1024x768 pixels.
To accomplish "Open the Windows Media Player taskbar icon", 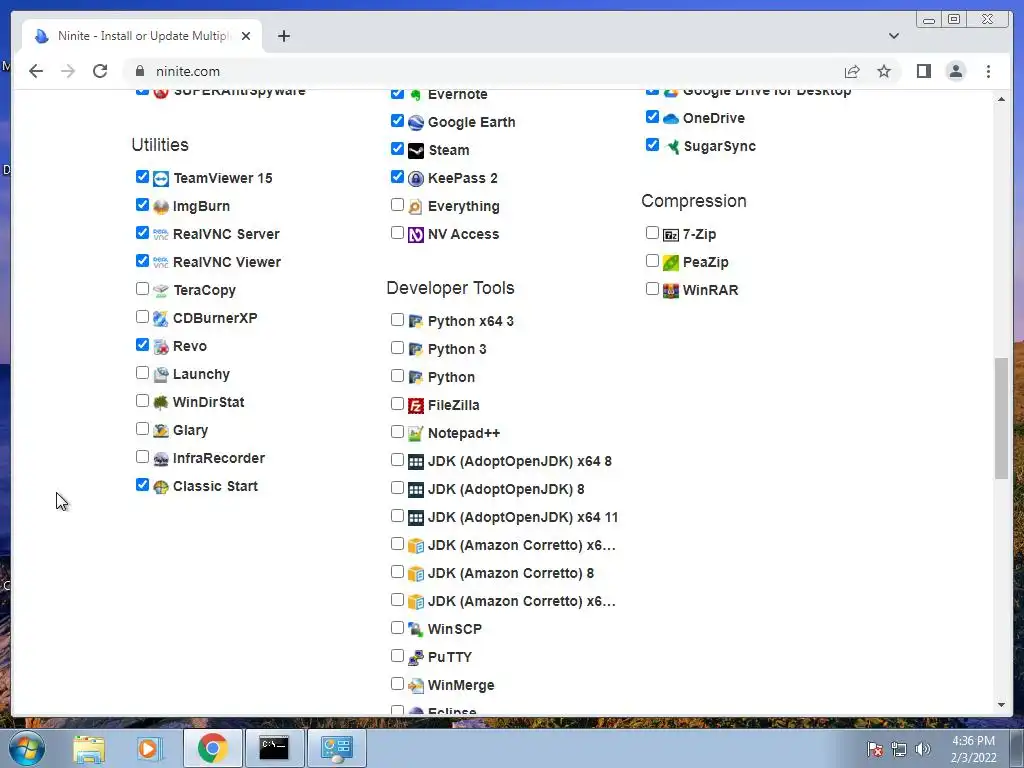I will pyautogui.click(x=148, y=748).
